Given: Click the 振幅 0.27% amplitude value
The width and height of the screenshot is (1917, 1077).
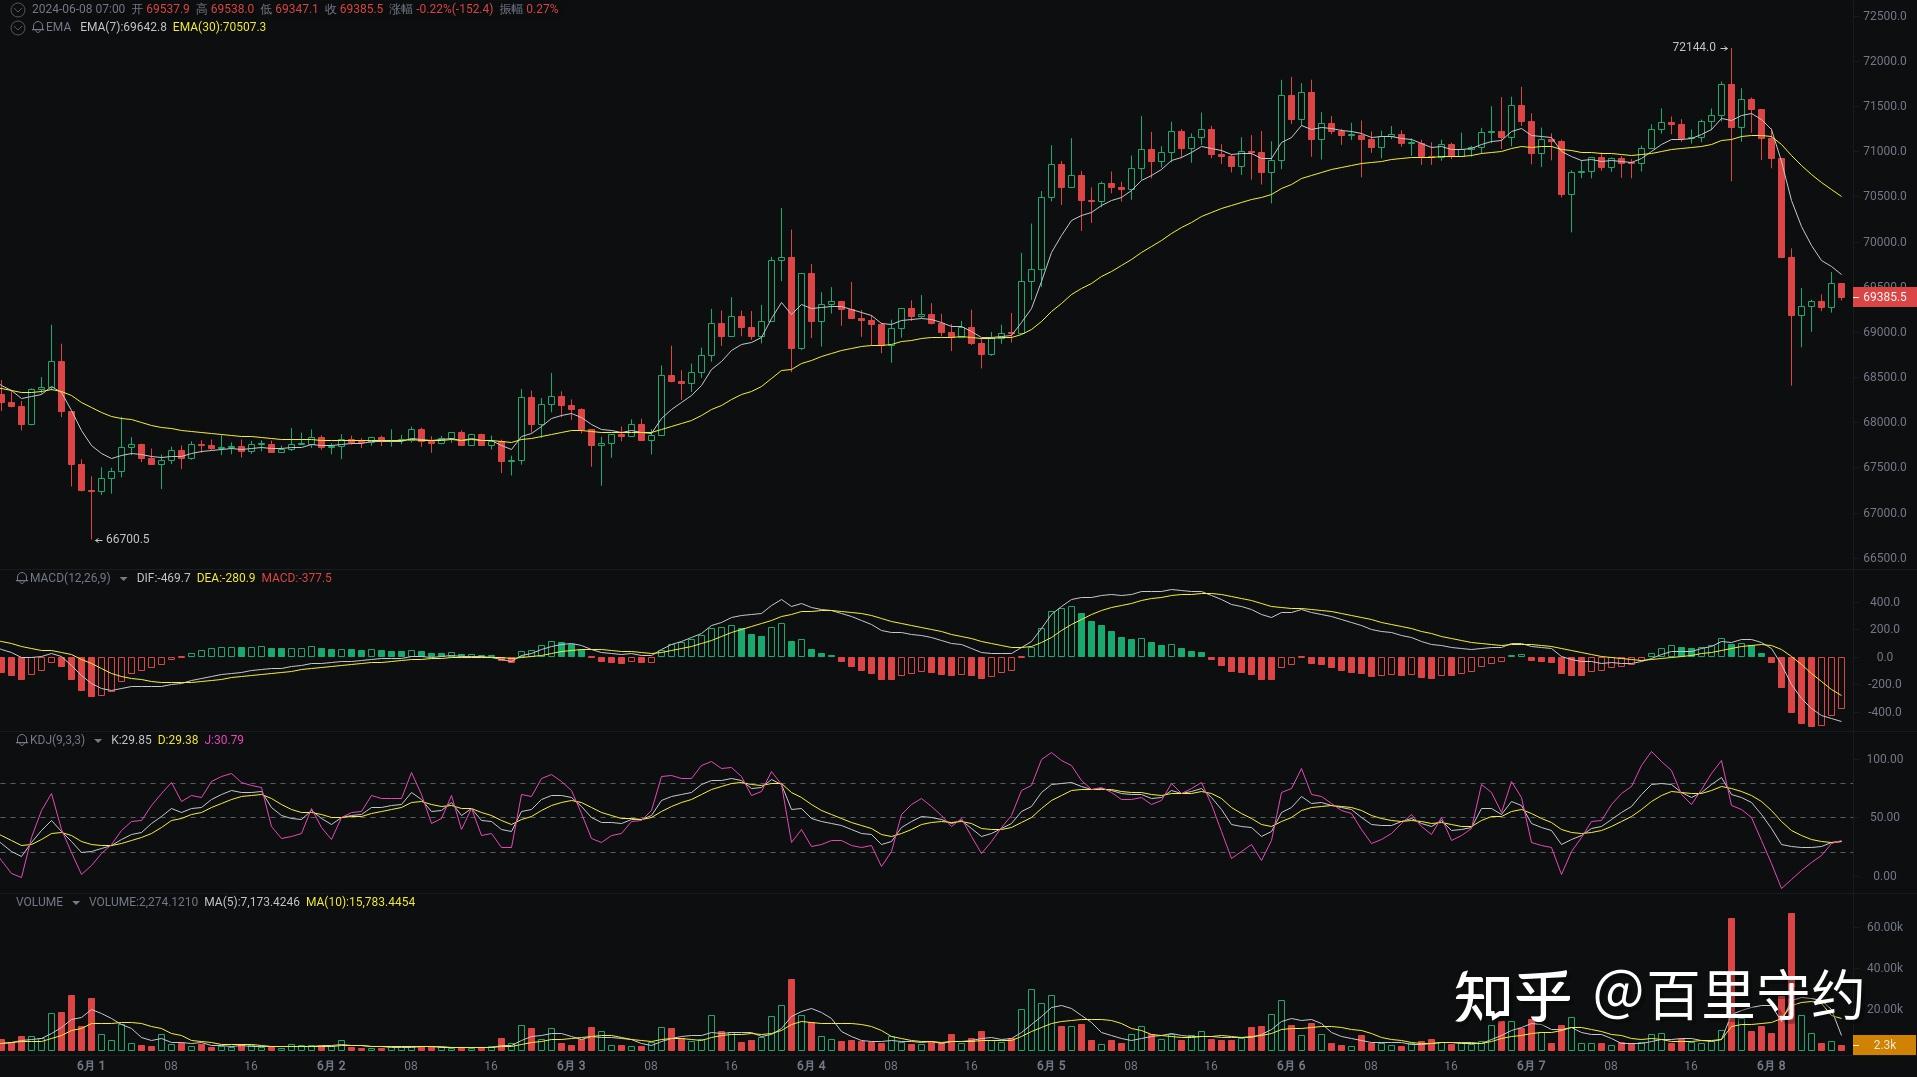Looking at the screenshot, I should coord(529,9).
